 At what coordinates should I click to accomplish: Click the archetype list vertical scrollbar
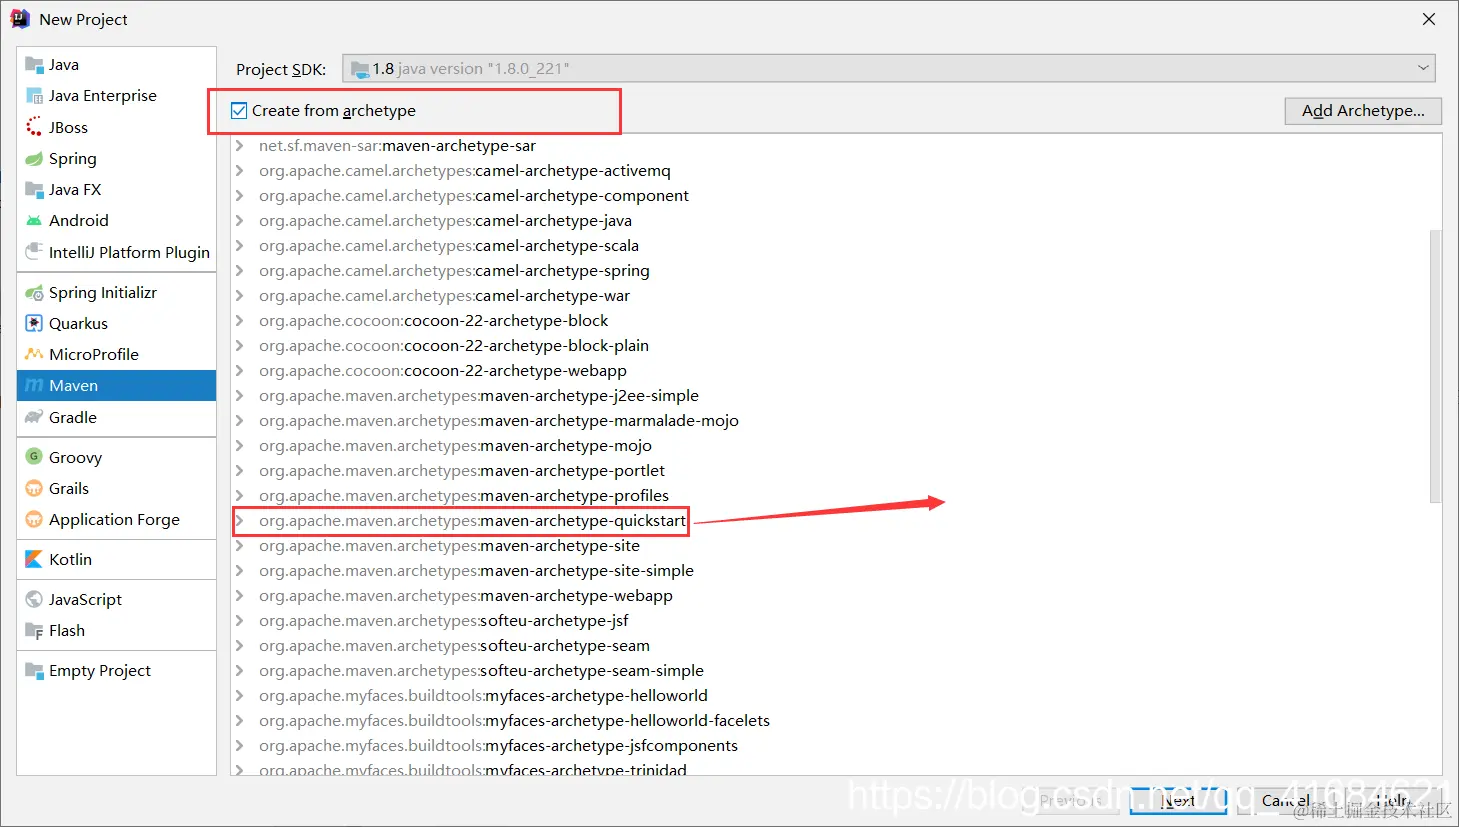(x=1435, y=365)
